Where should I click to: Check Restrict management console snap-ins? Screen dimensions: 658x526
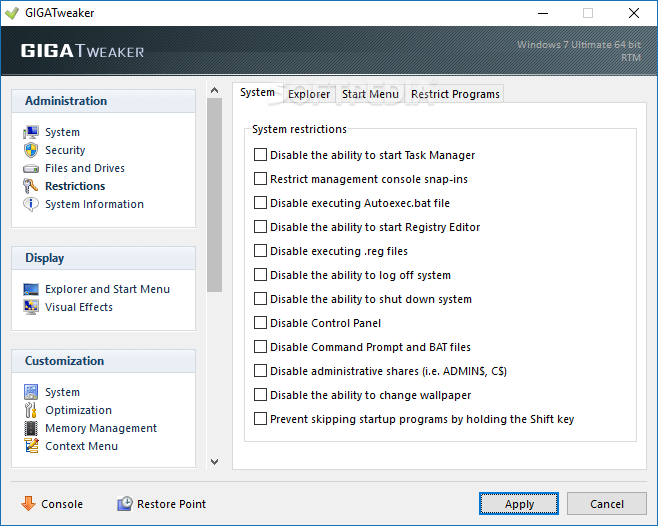click(260, 178)
